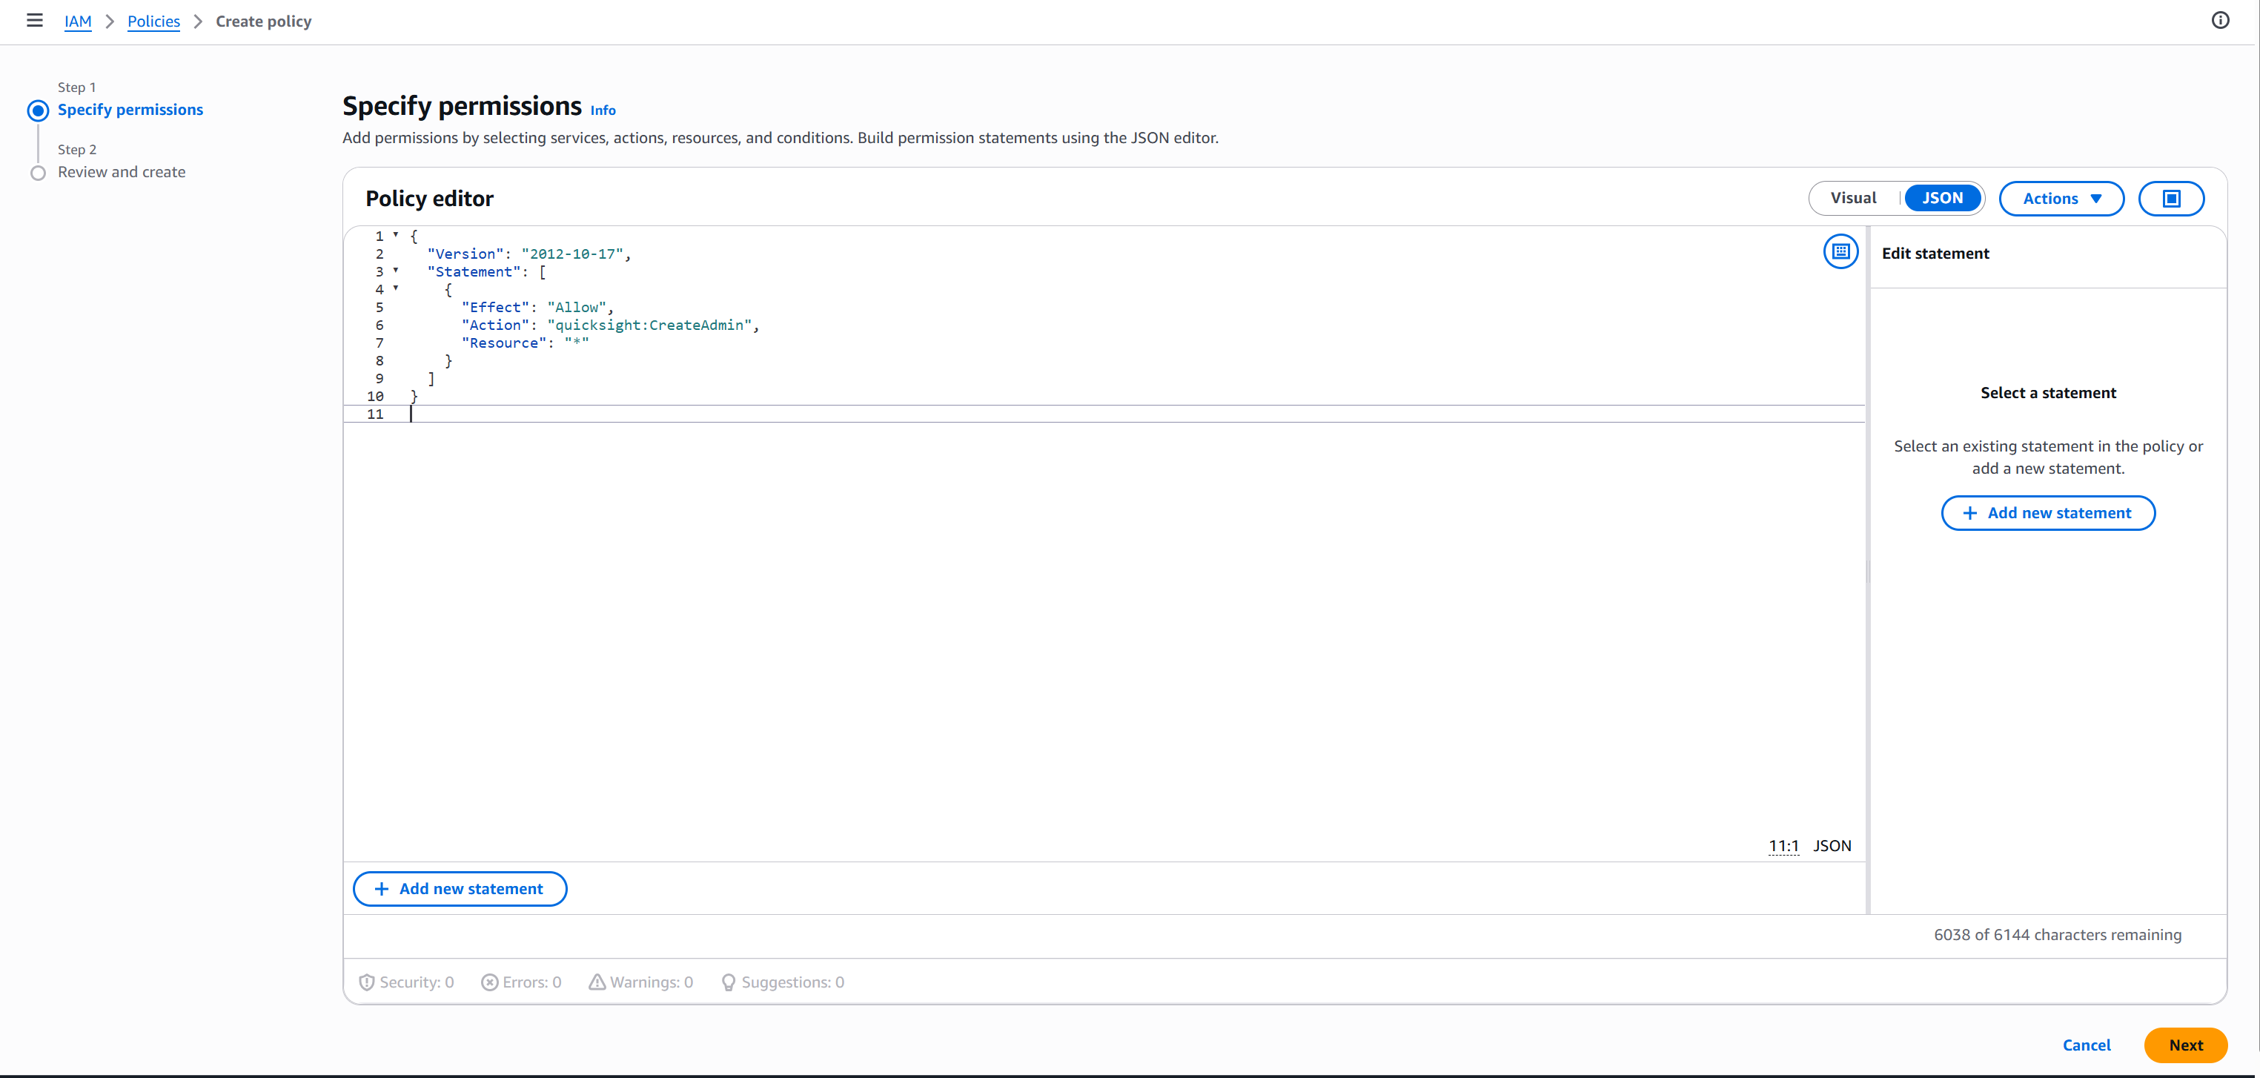Click the Warnings triangle icon
Viewport: 2260px width, 1078px height.
(597, 982)
